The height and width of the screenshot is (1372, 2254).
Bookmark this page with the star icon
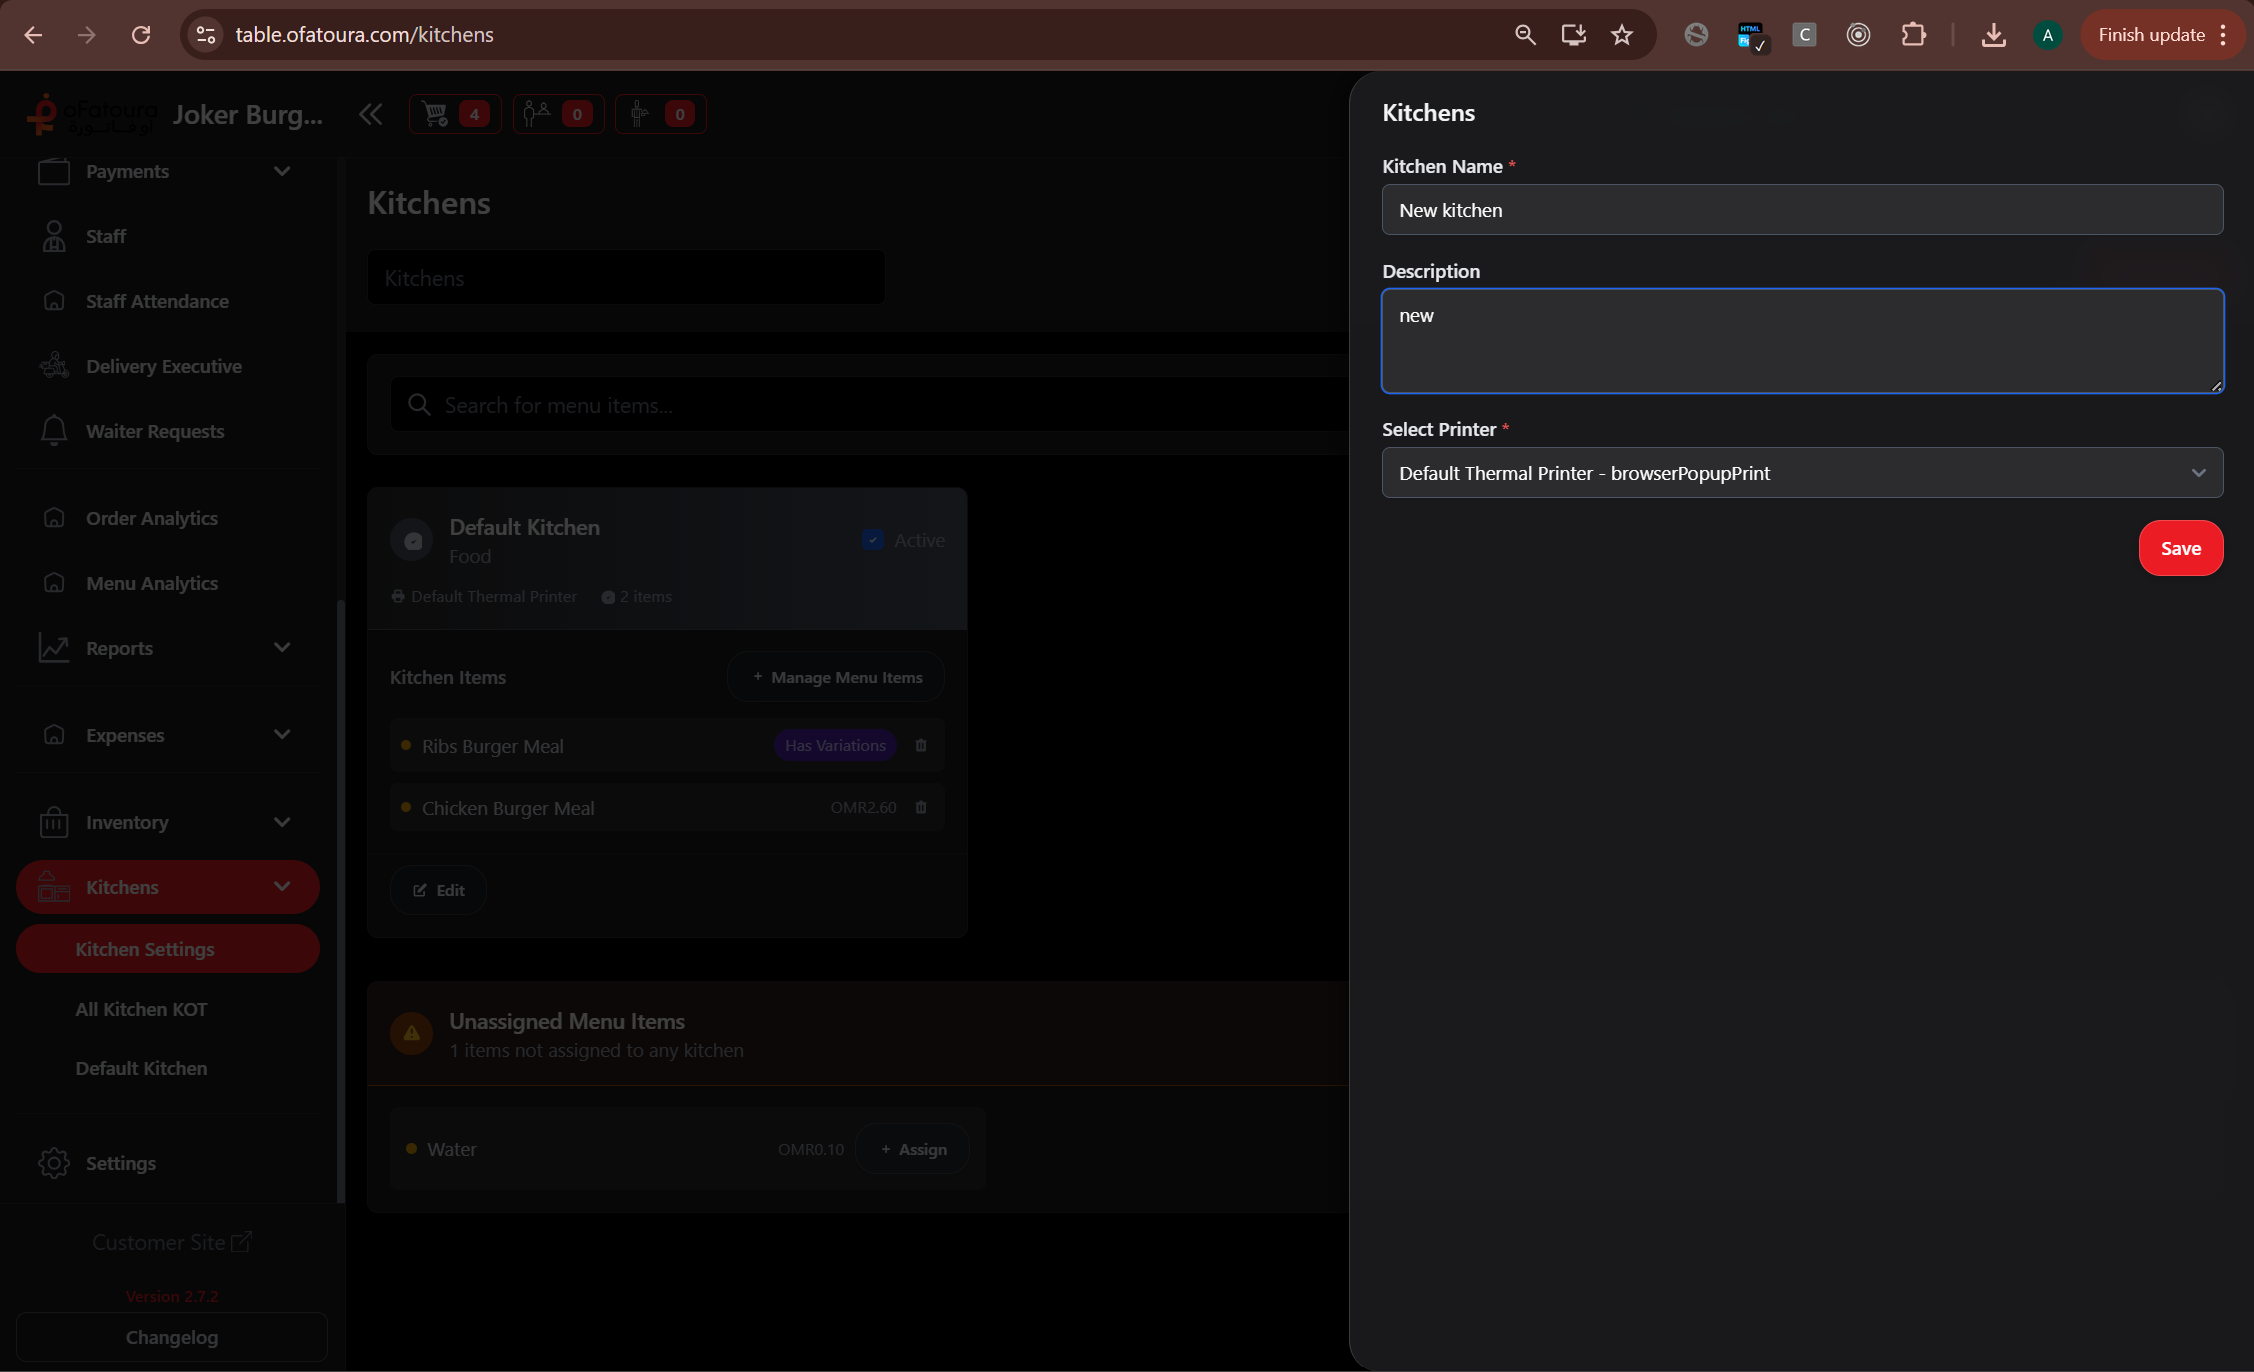coord(1622,35)
